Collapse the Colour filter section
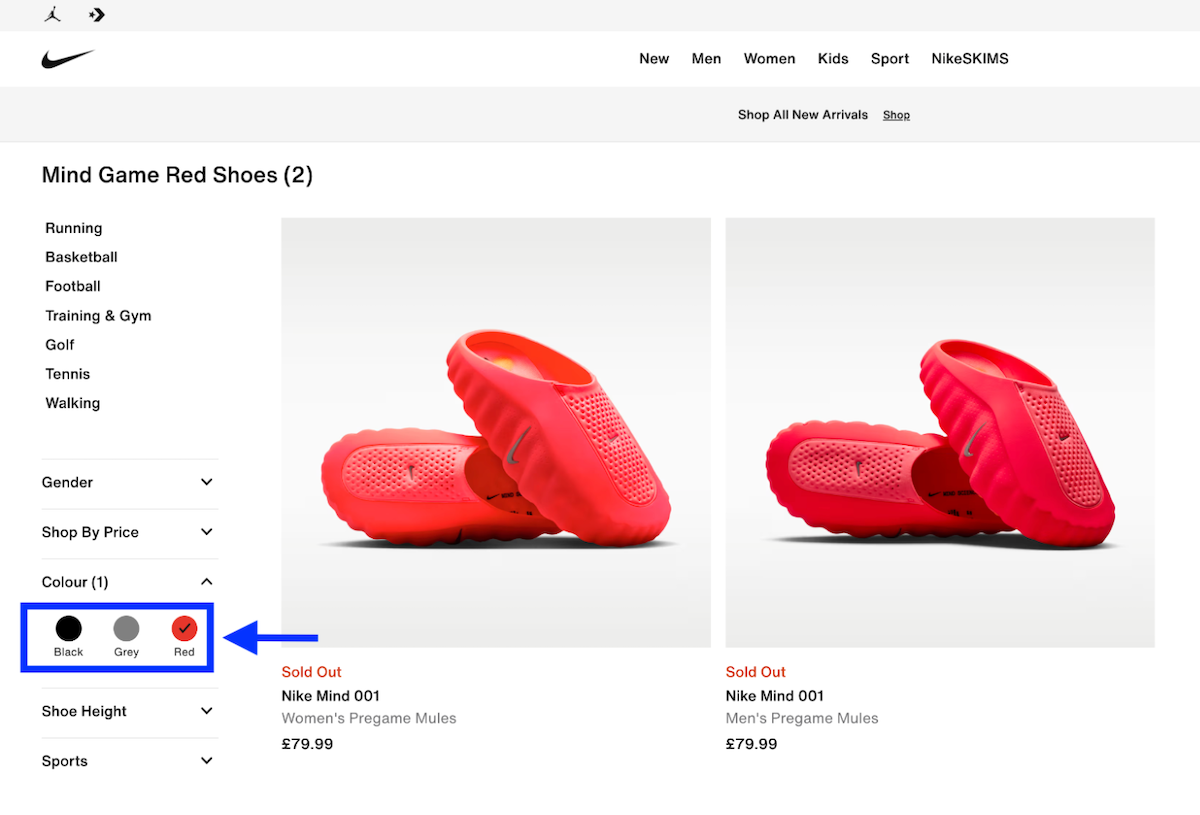The height and width of the screenshot is (815, 1200). pos(128,581)
